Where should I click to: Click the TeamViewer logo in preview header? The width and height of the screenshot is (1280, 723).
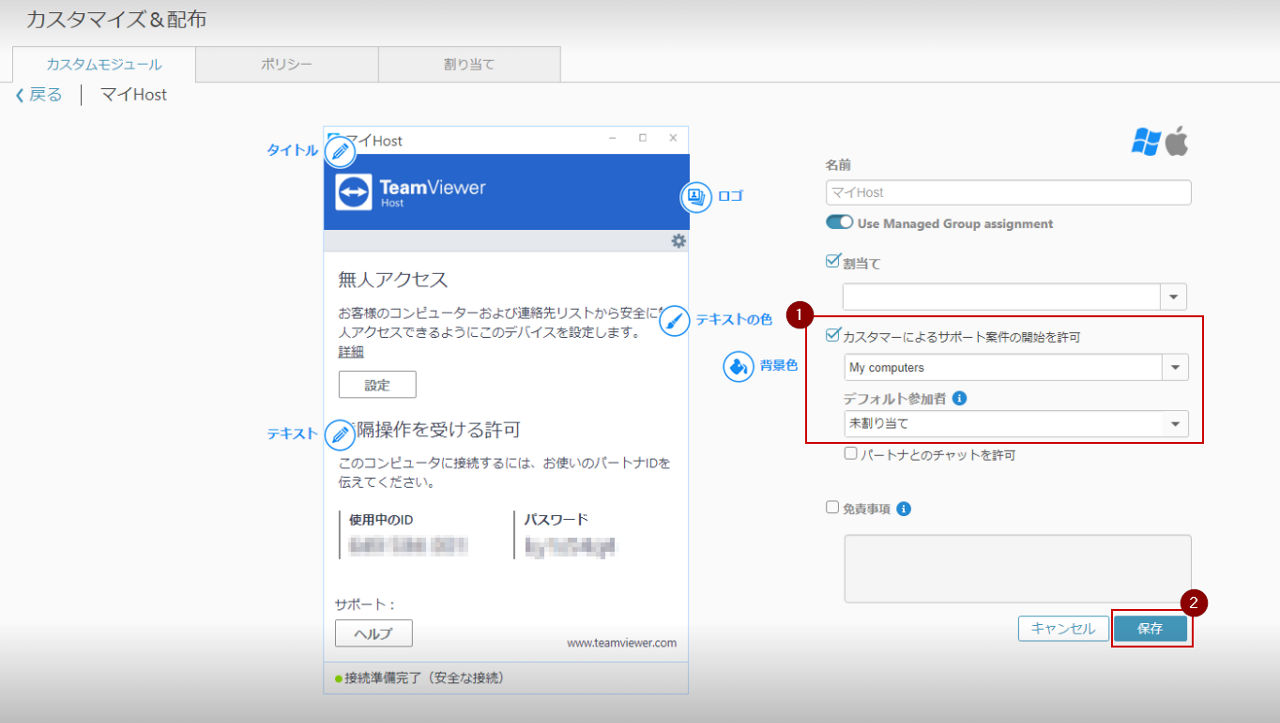(410, 192)
